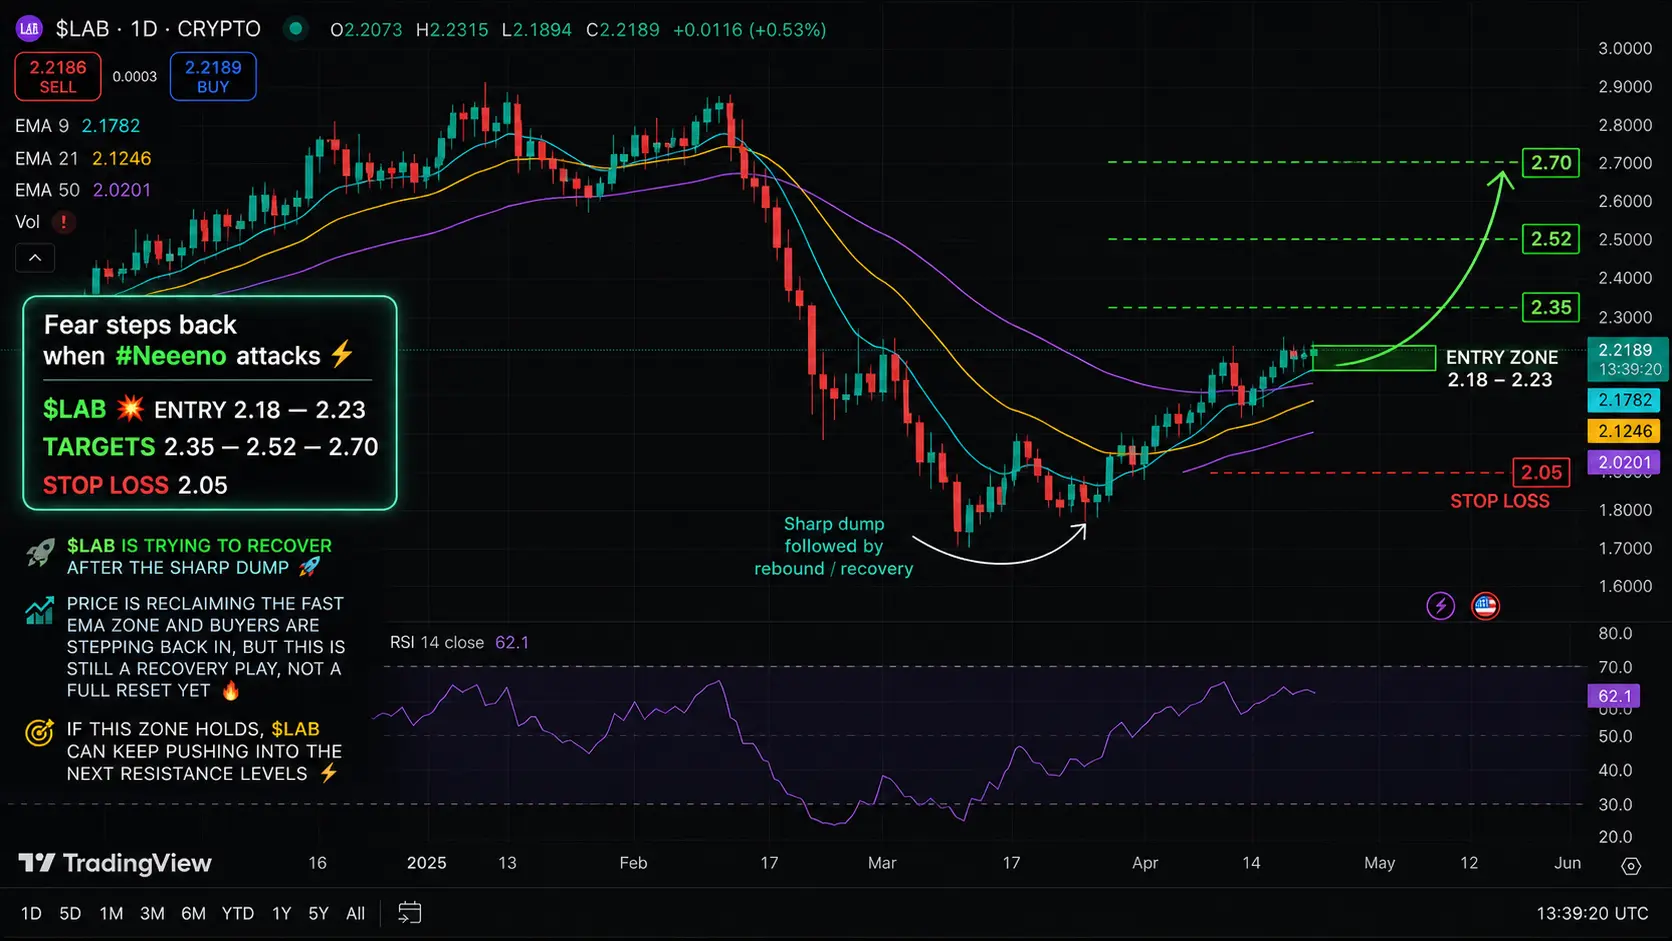Open the US flag economic event icon
Screen dimensions: 1672x941
tap(1486, 606)
